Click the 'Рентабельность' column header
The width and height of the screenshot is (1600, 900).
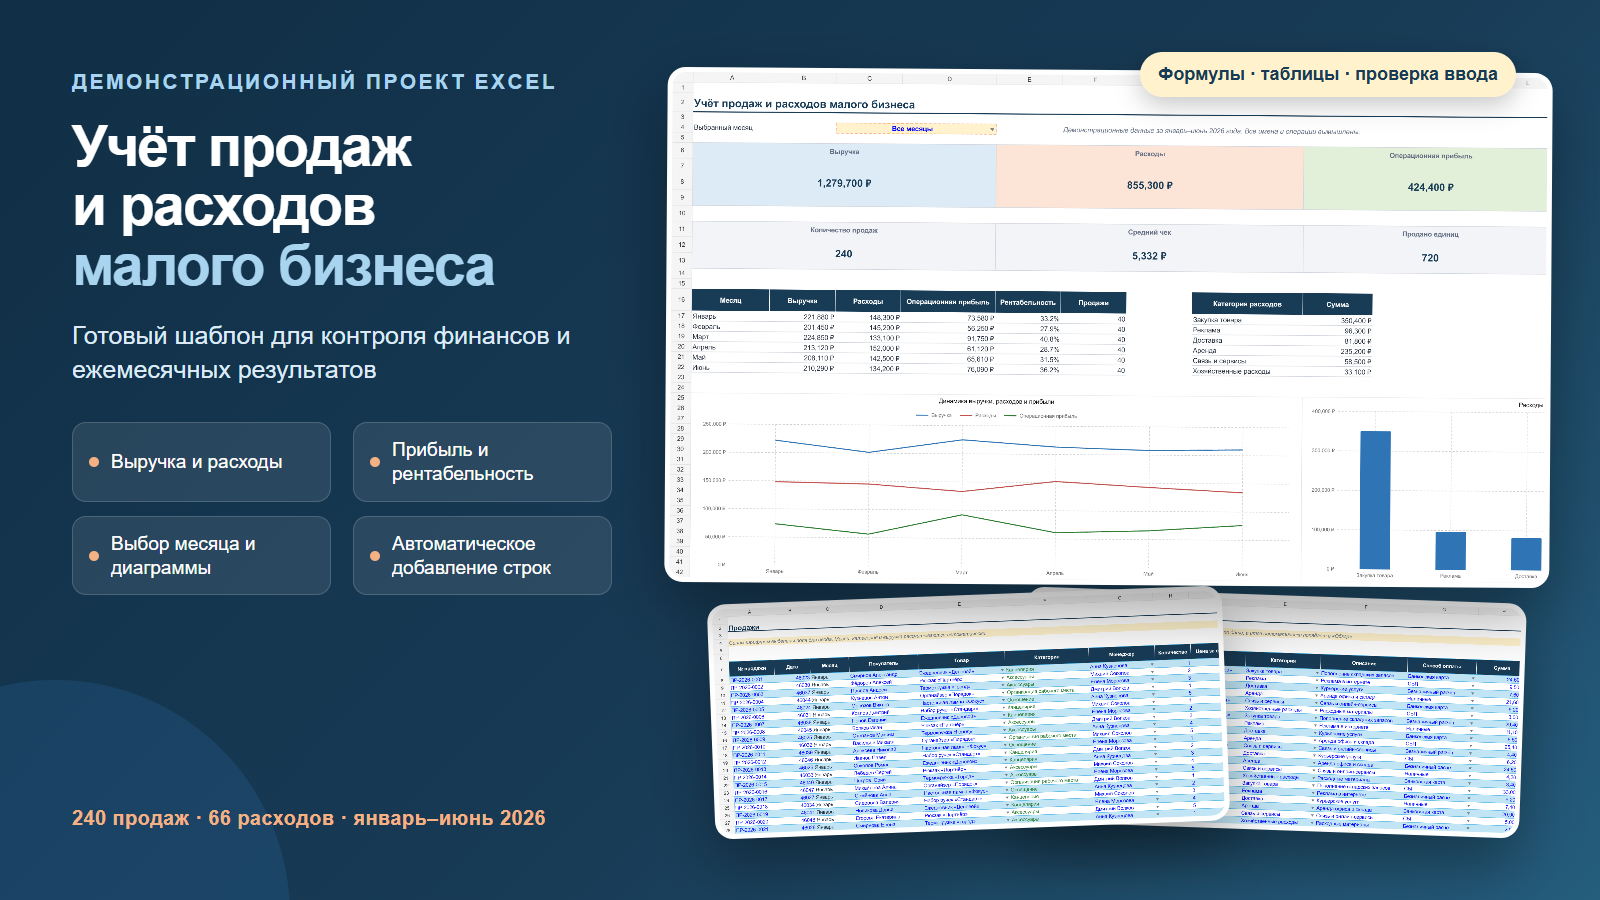coord(1028,302)
